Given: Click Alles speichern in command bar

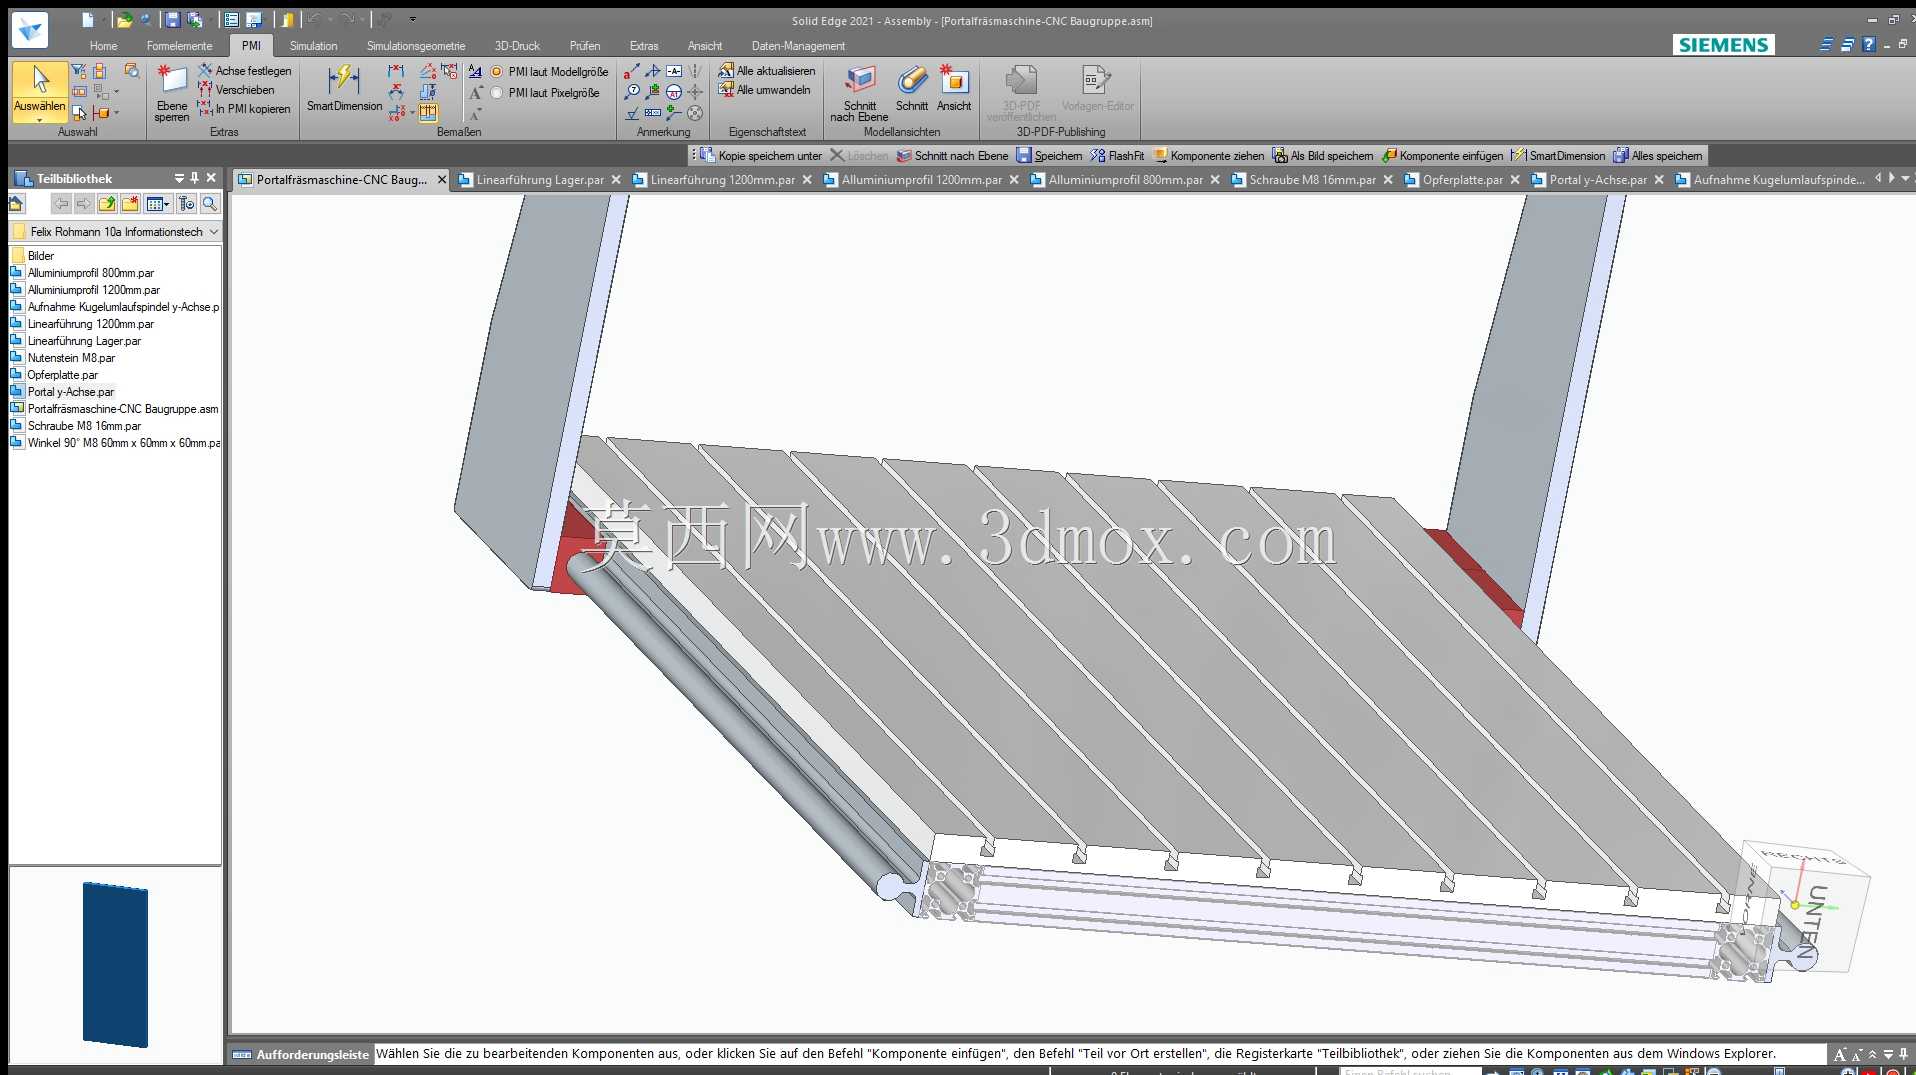Looking at the screenshot, I should point(1658,156).
